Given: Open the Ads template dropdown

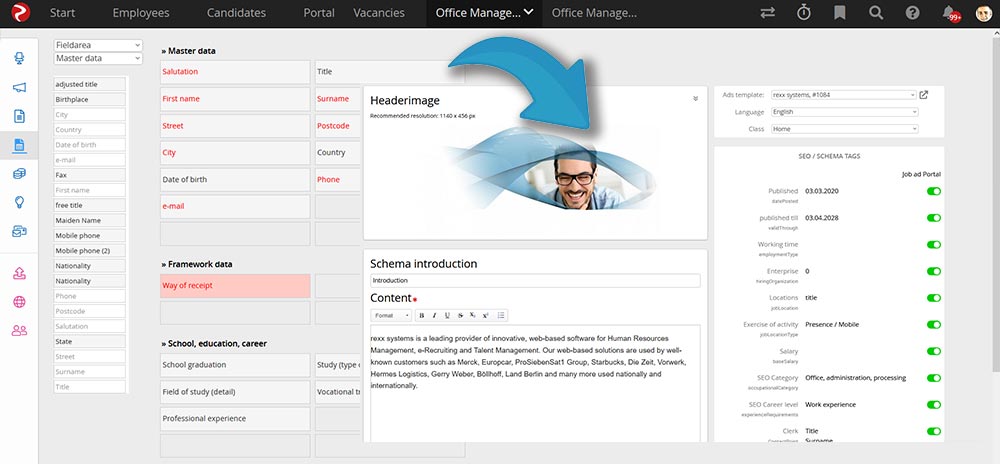Looking at the screenshot, I should click(844, 95).
